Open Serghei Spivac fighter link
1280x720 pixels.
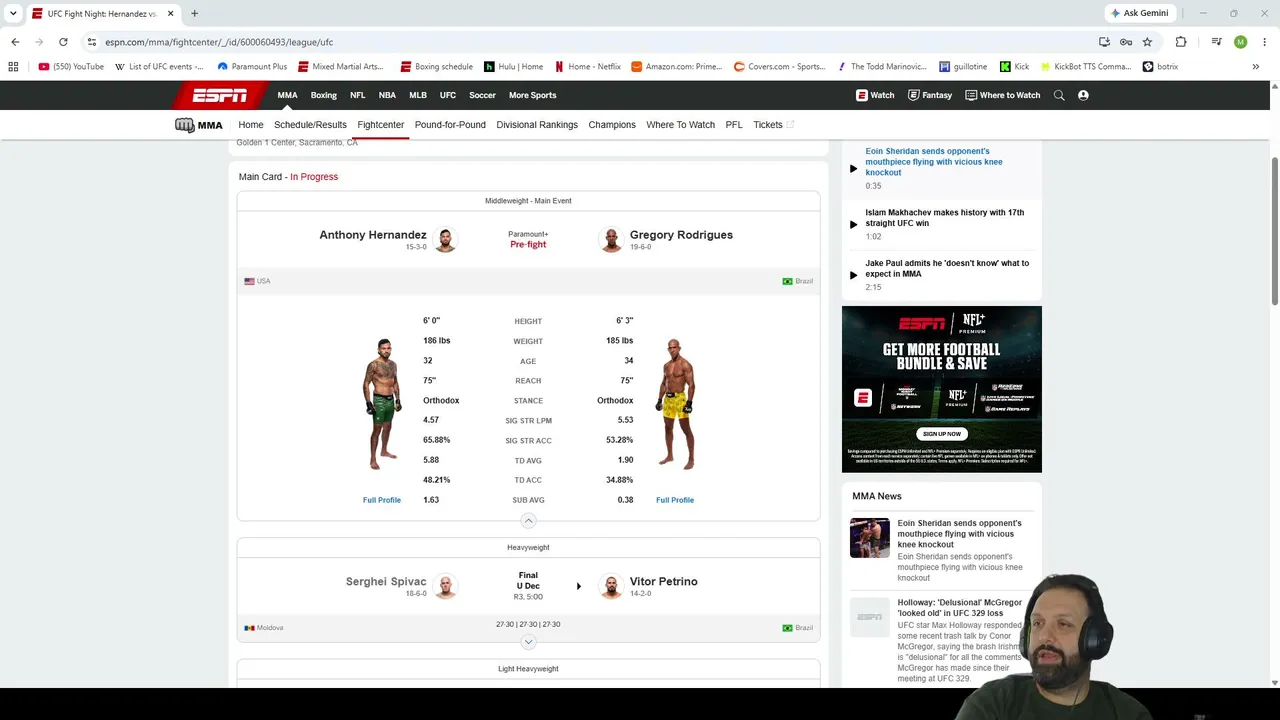pyautogui.click(x=386, y=582)
